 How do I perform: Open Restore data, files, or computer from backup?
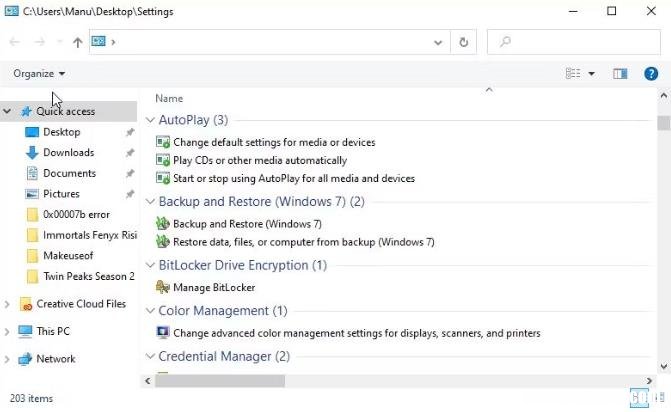303,242
